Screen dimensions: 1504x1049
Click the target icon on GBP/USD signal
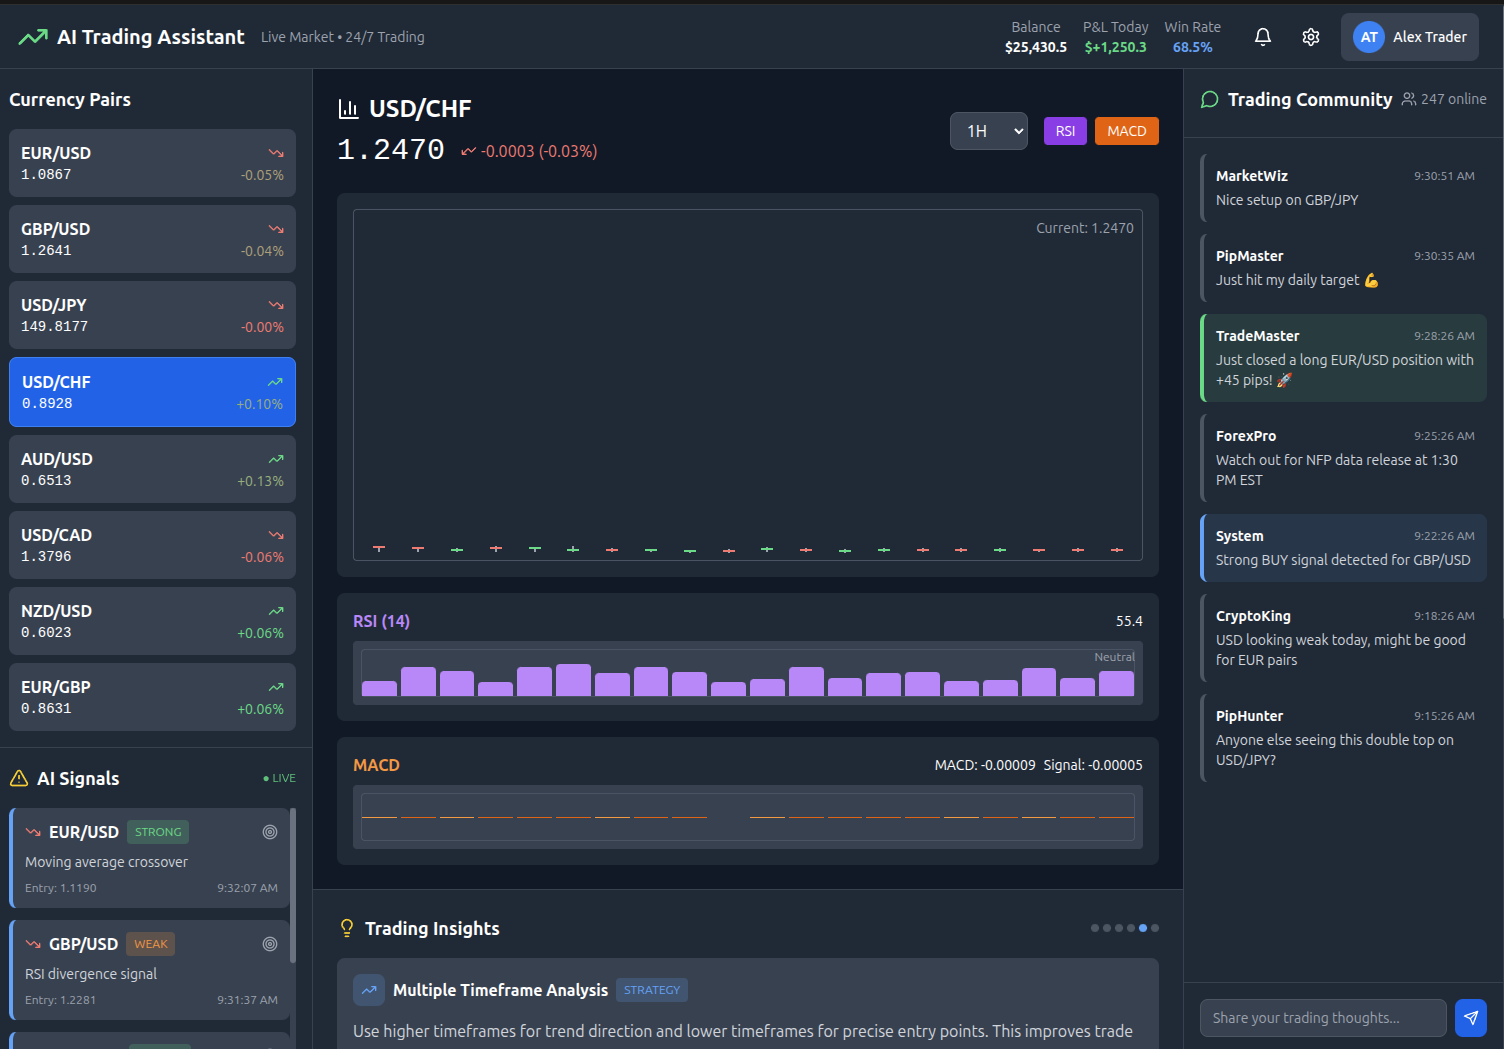click(270, 944)
